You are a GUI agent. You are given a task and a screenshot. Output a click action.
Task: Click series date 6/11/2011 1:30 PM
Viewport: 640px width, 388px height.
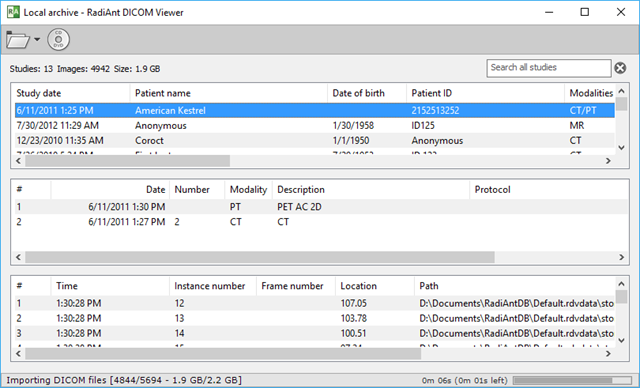click(x=127, y=207)
